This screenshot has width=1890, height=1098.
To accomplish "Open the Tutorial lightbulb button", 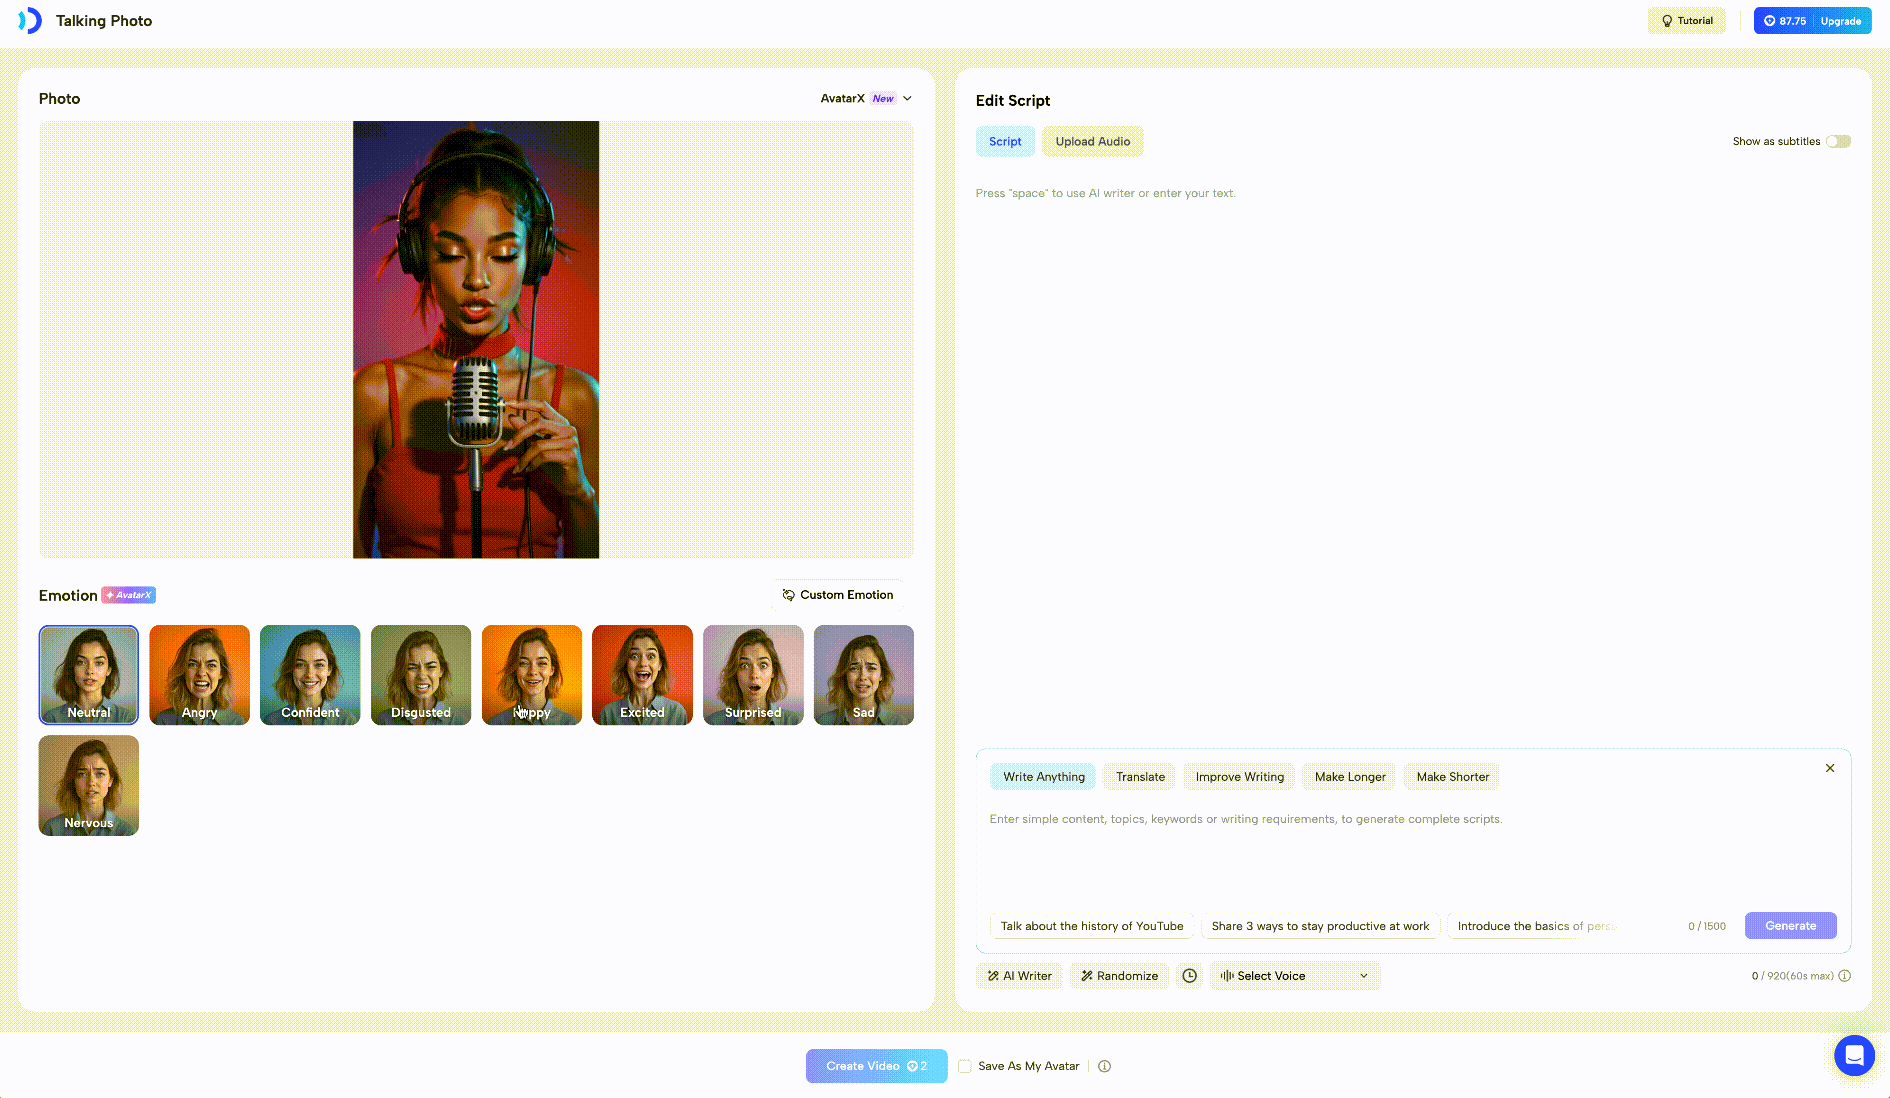I will (1686, 21).
